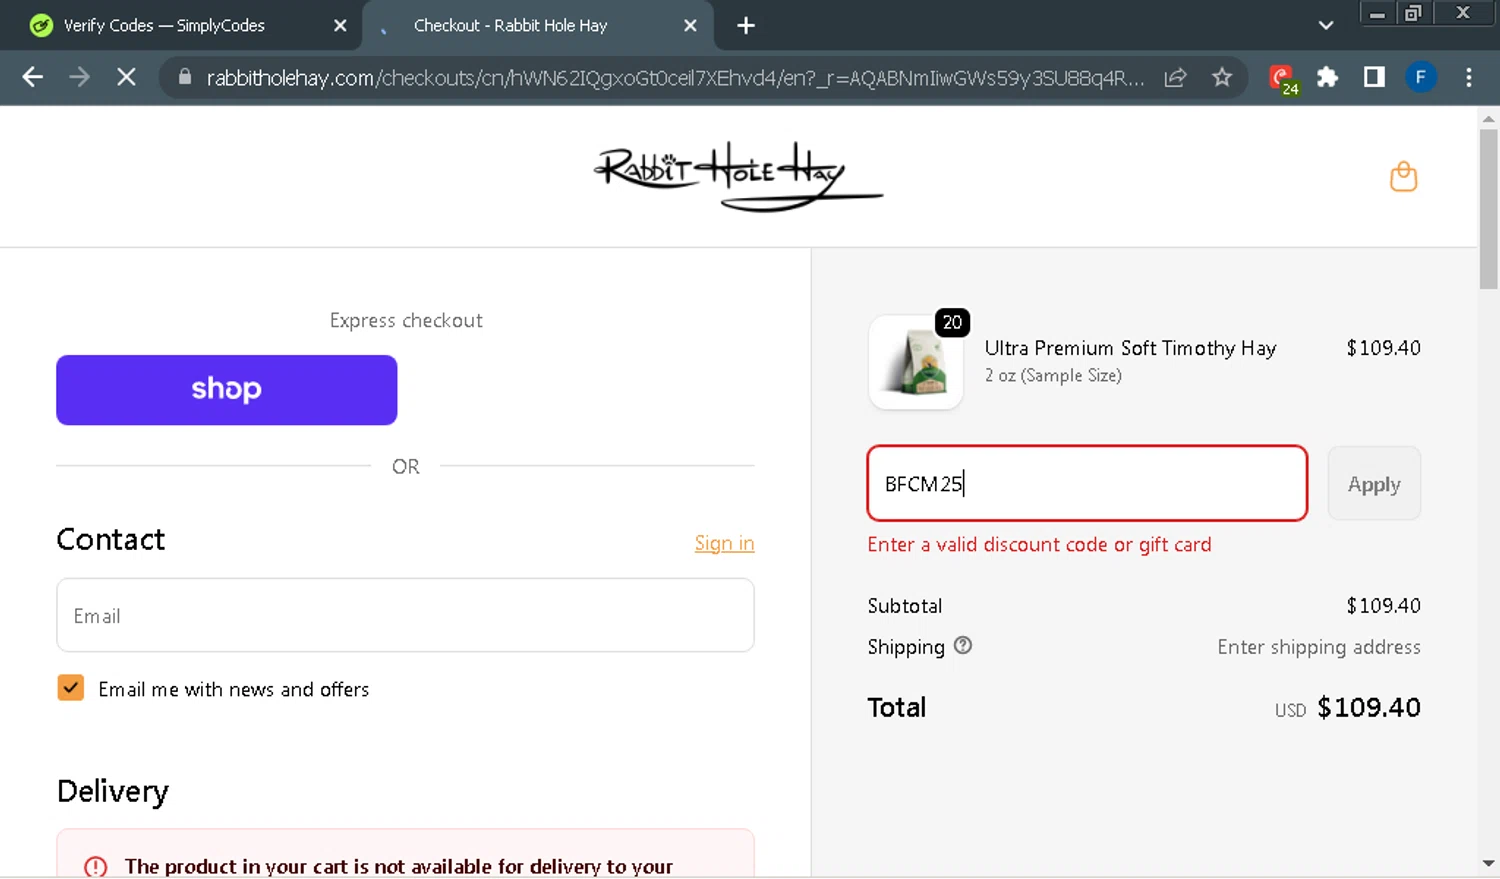Open the cart bag icon
This screenshot has height=879, width=1500.
click(x=1403, y=177)
